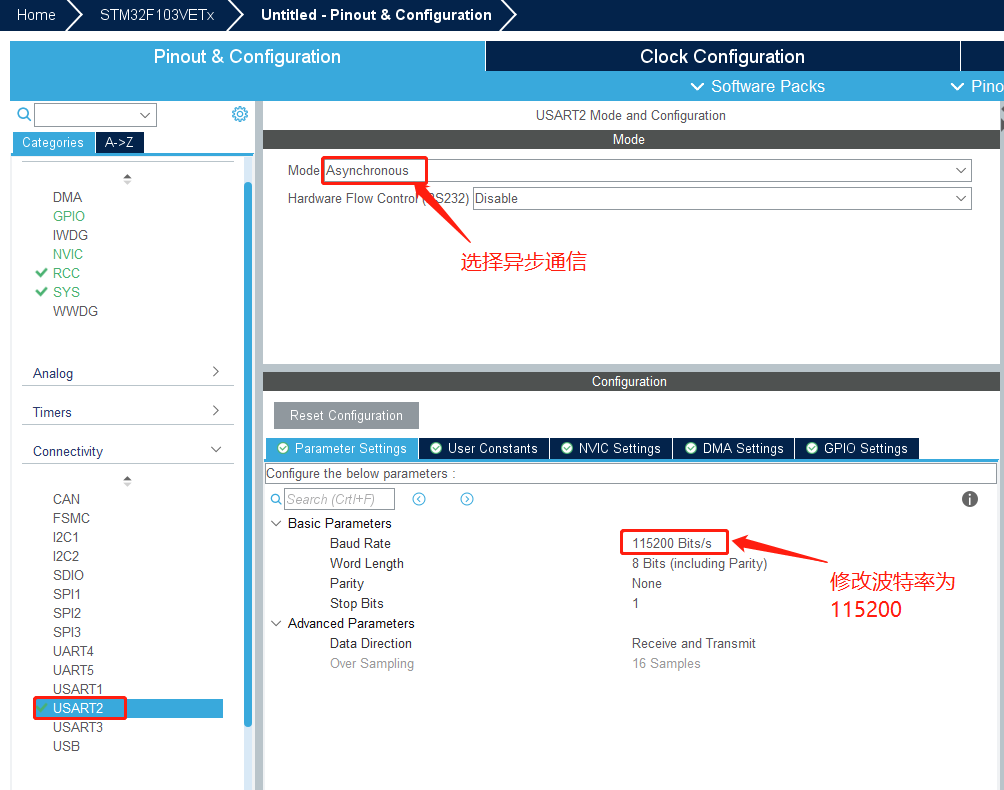The width and height of the screenshot is (1004, 790).
Task: Select USART1 peripheral
Action: [x=77, y=689]
